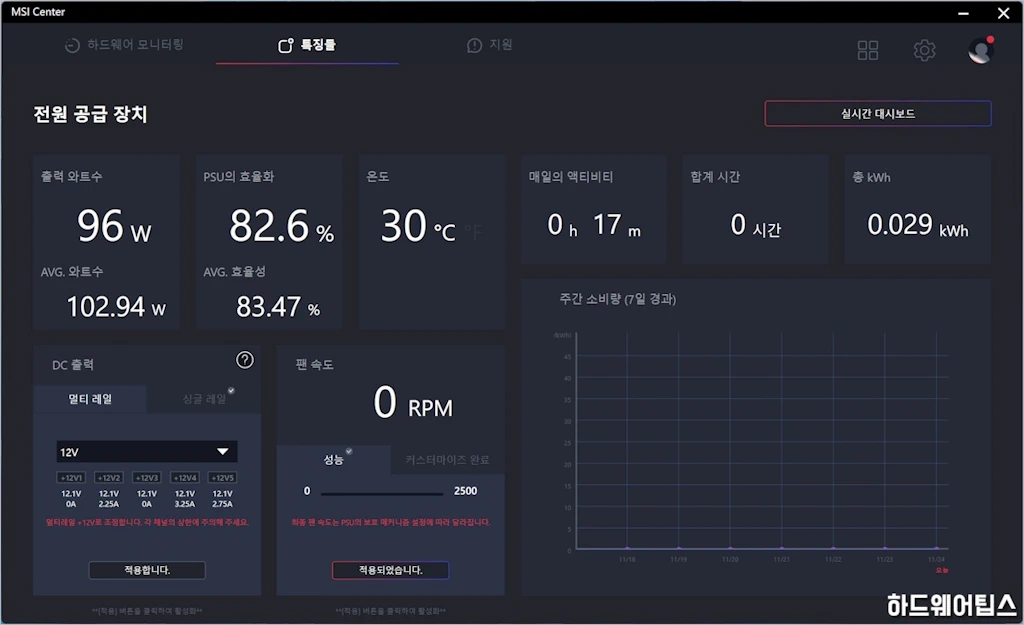Click the +12V2 rail label
1024x625 pixels.
click(x=108, y=477)
